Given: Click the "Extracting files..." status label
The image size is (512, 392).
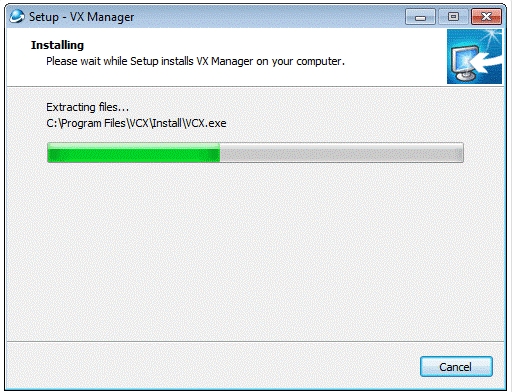Looking at the screenshot, I should [x=87, y=107].
